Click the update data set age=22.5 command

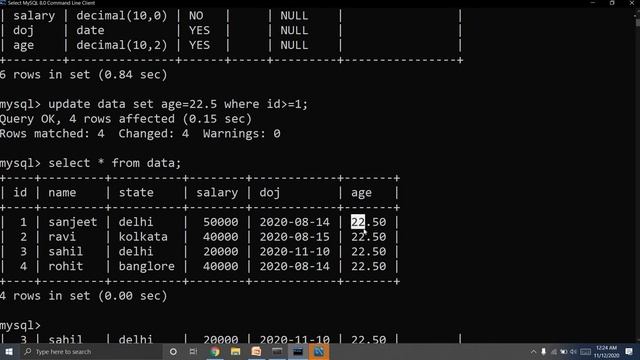[178, 104]
